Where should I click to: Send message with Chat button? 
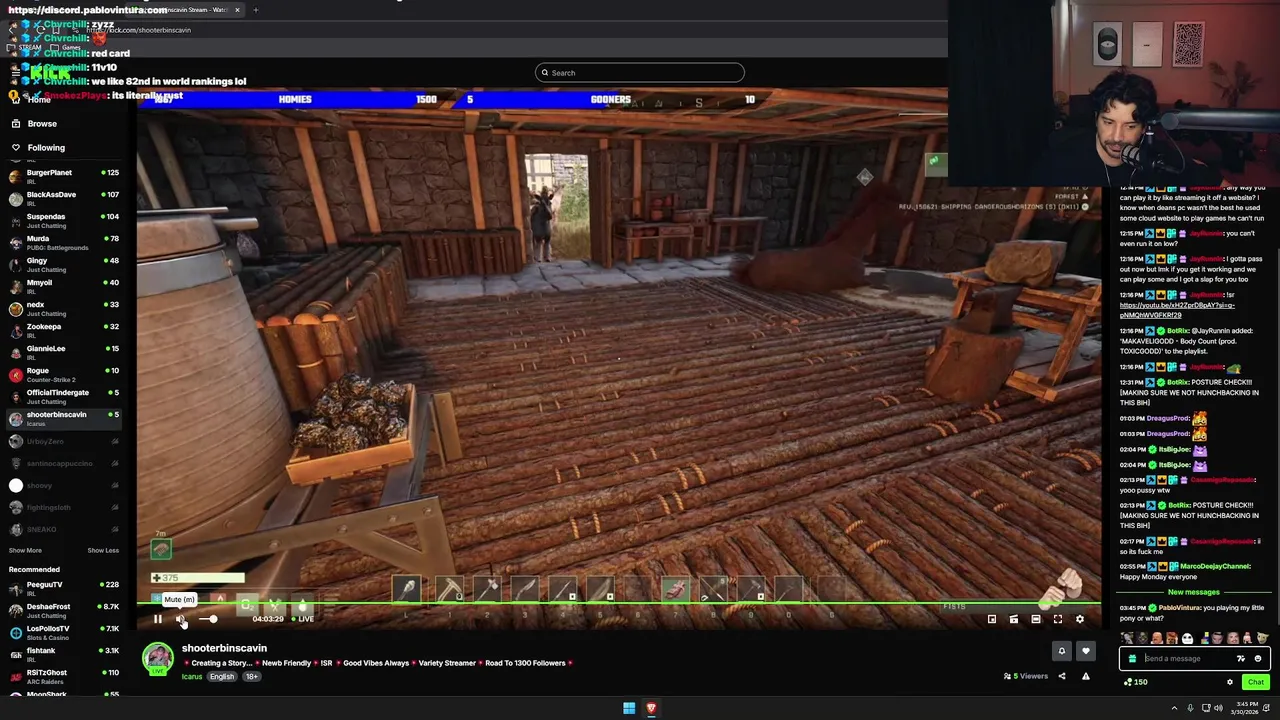pyautogui.click(x=1256, y=682)
